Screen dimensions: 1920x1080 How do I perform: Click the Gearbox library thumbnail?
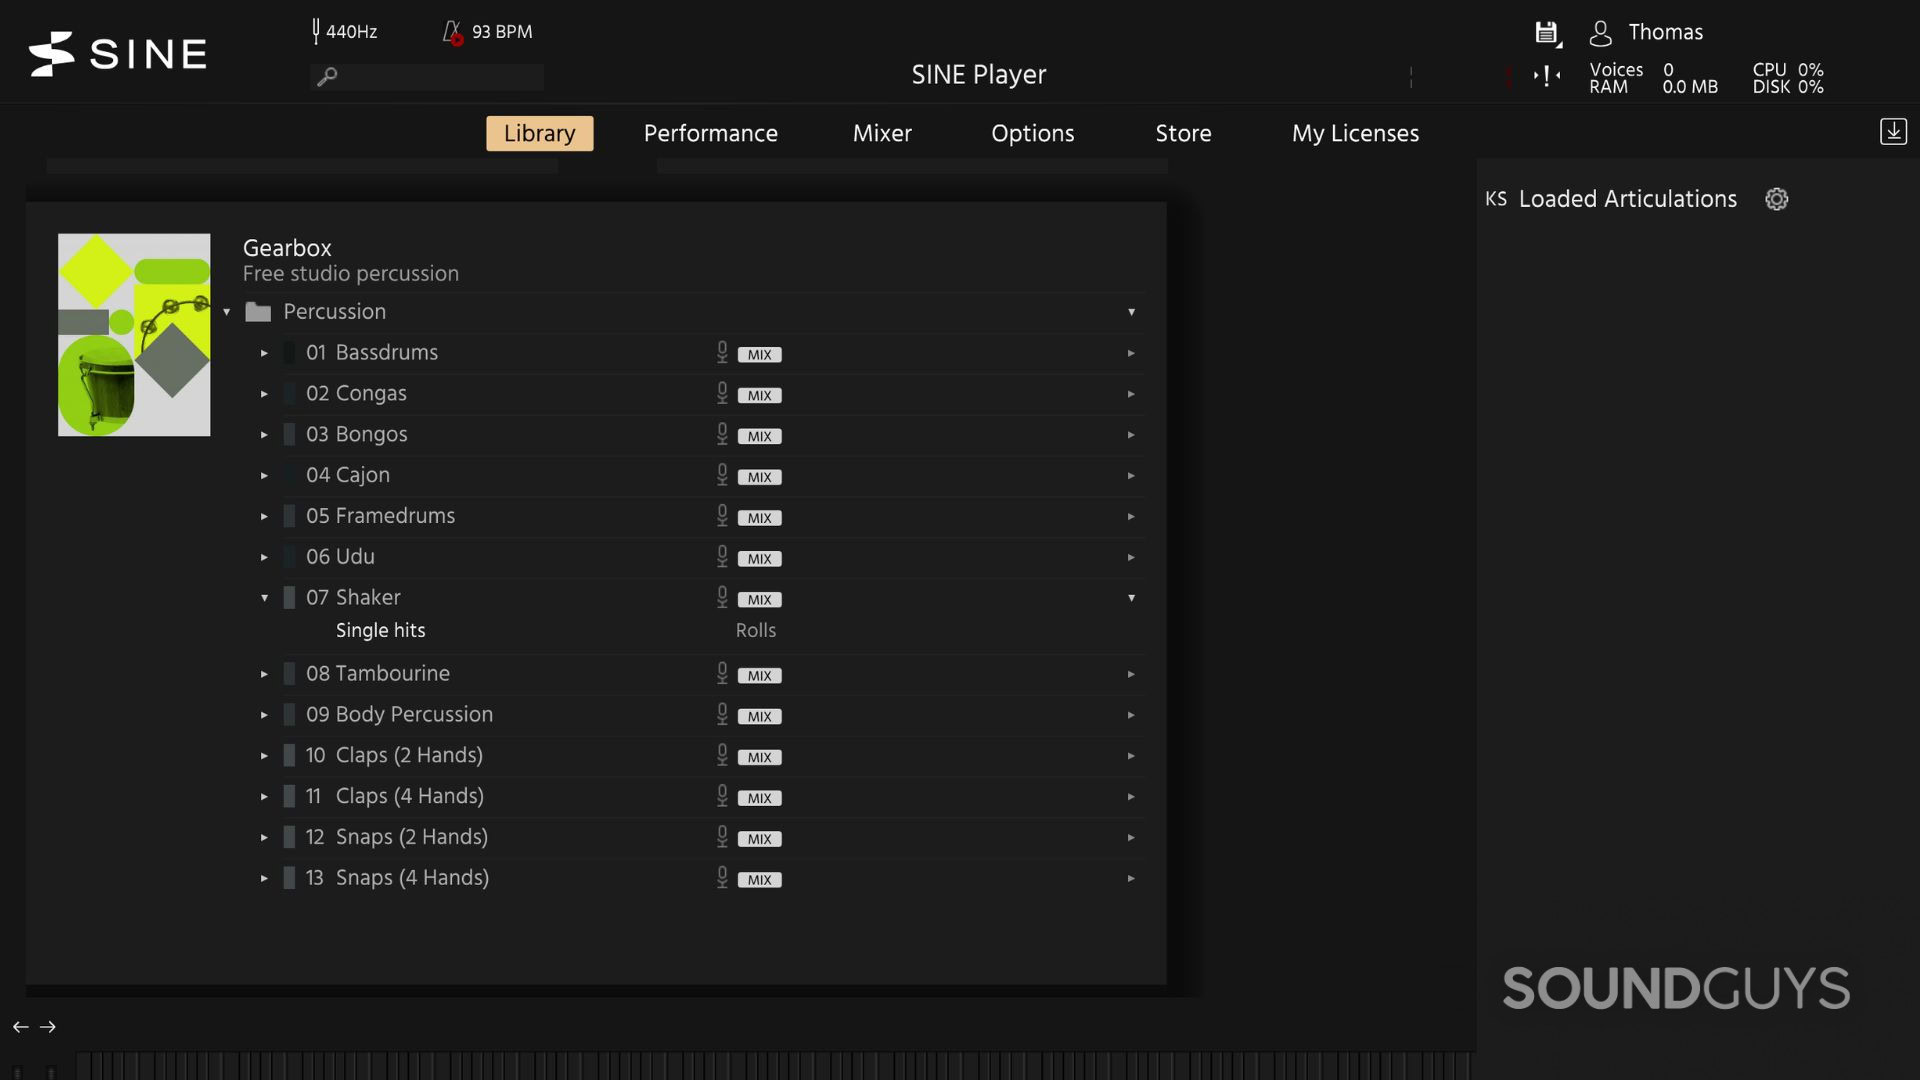(x=133, y=334)
